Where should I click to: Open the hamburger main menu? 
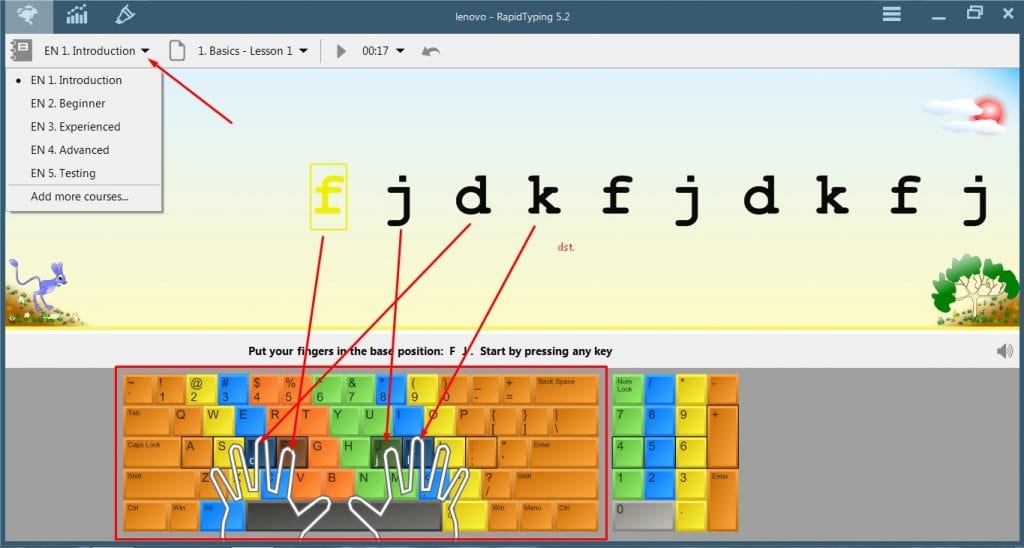click(x=891, y=14)
